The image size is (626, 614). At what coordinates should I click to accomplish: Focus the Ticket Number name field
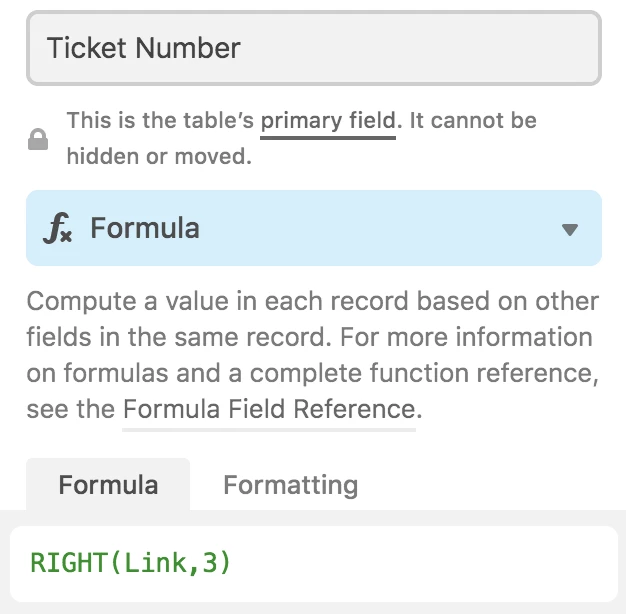pyautogui.click(x=314, y=48)
